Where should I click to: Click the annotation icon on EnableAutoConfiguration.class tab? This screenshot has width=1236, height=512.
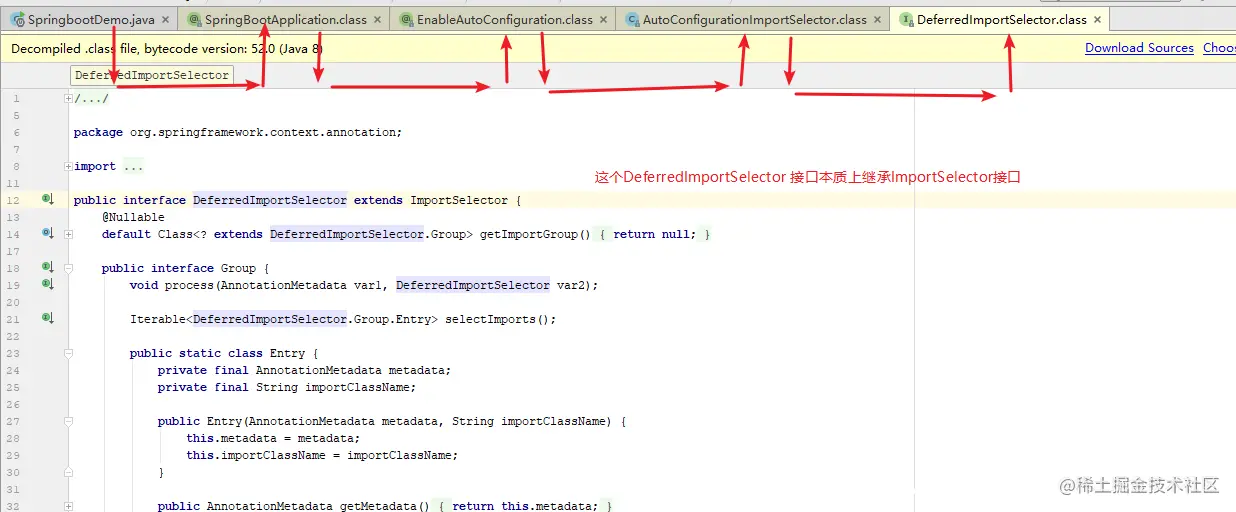pyautogui.click(x=406, y=19)
